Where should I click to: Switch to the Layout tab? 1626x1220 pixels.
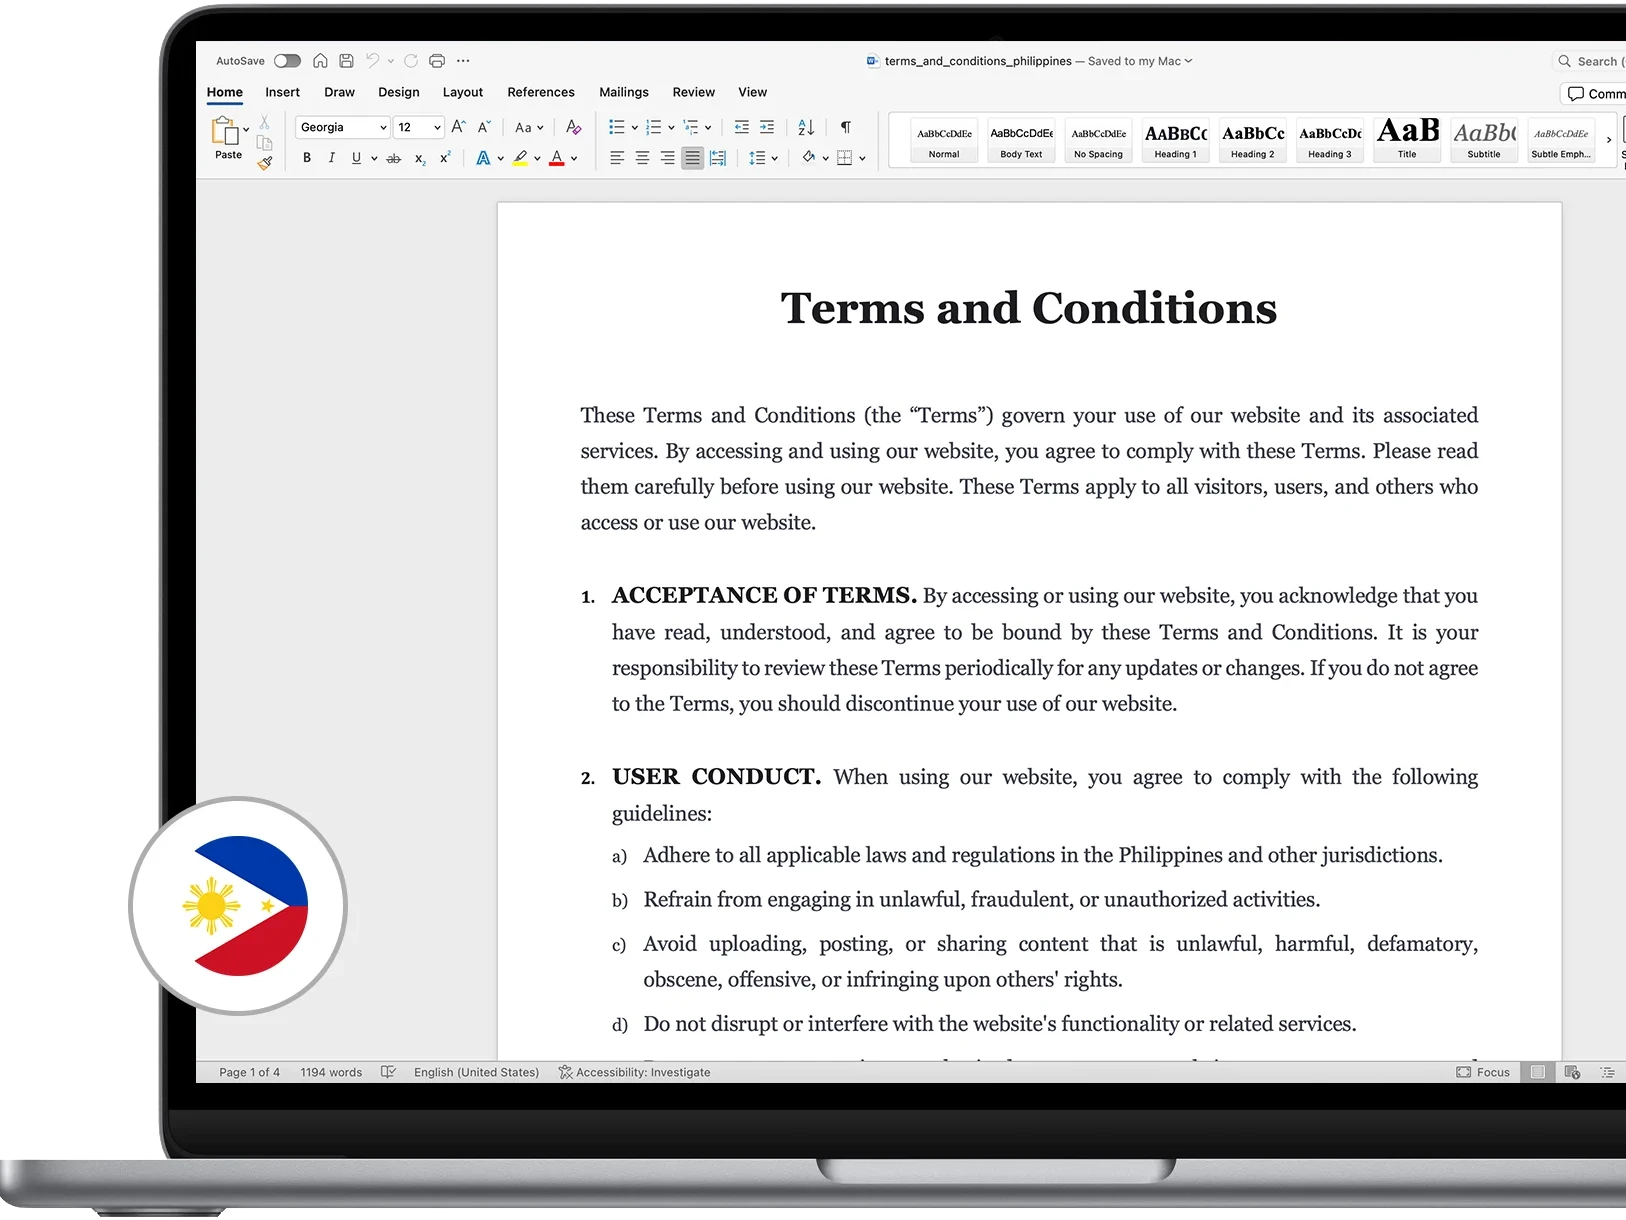[x=463, y=92]
